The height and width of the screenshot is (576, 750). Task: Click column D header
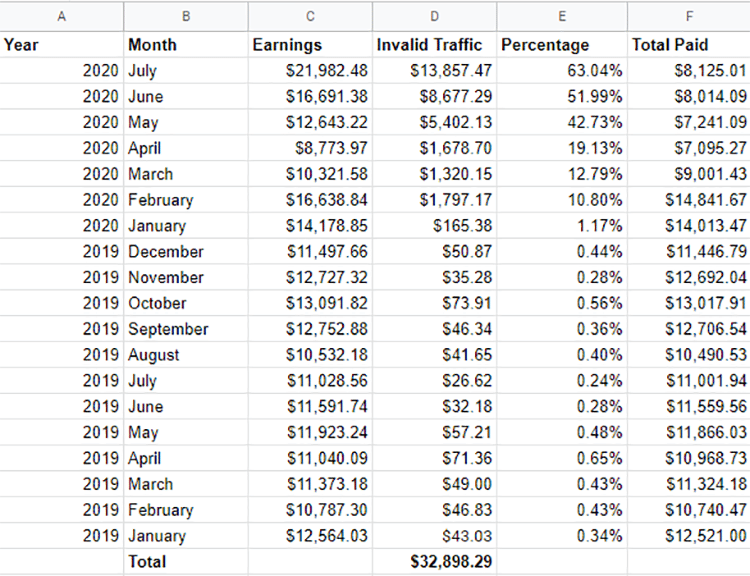434,16
